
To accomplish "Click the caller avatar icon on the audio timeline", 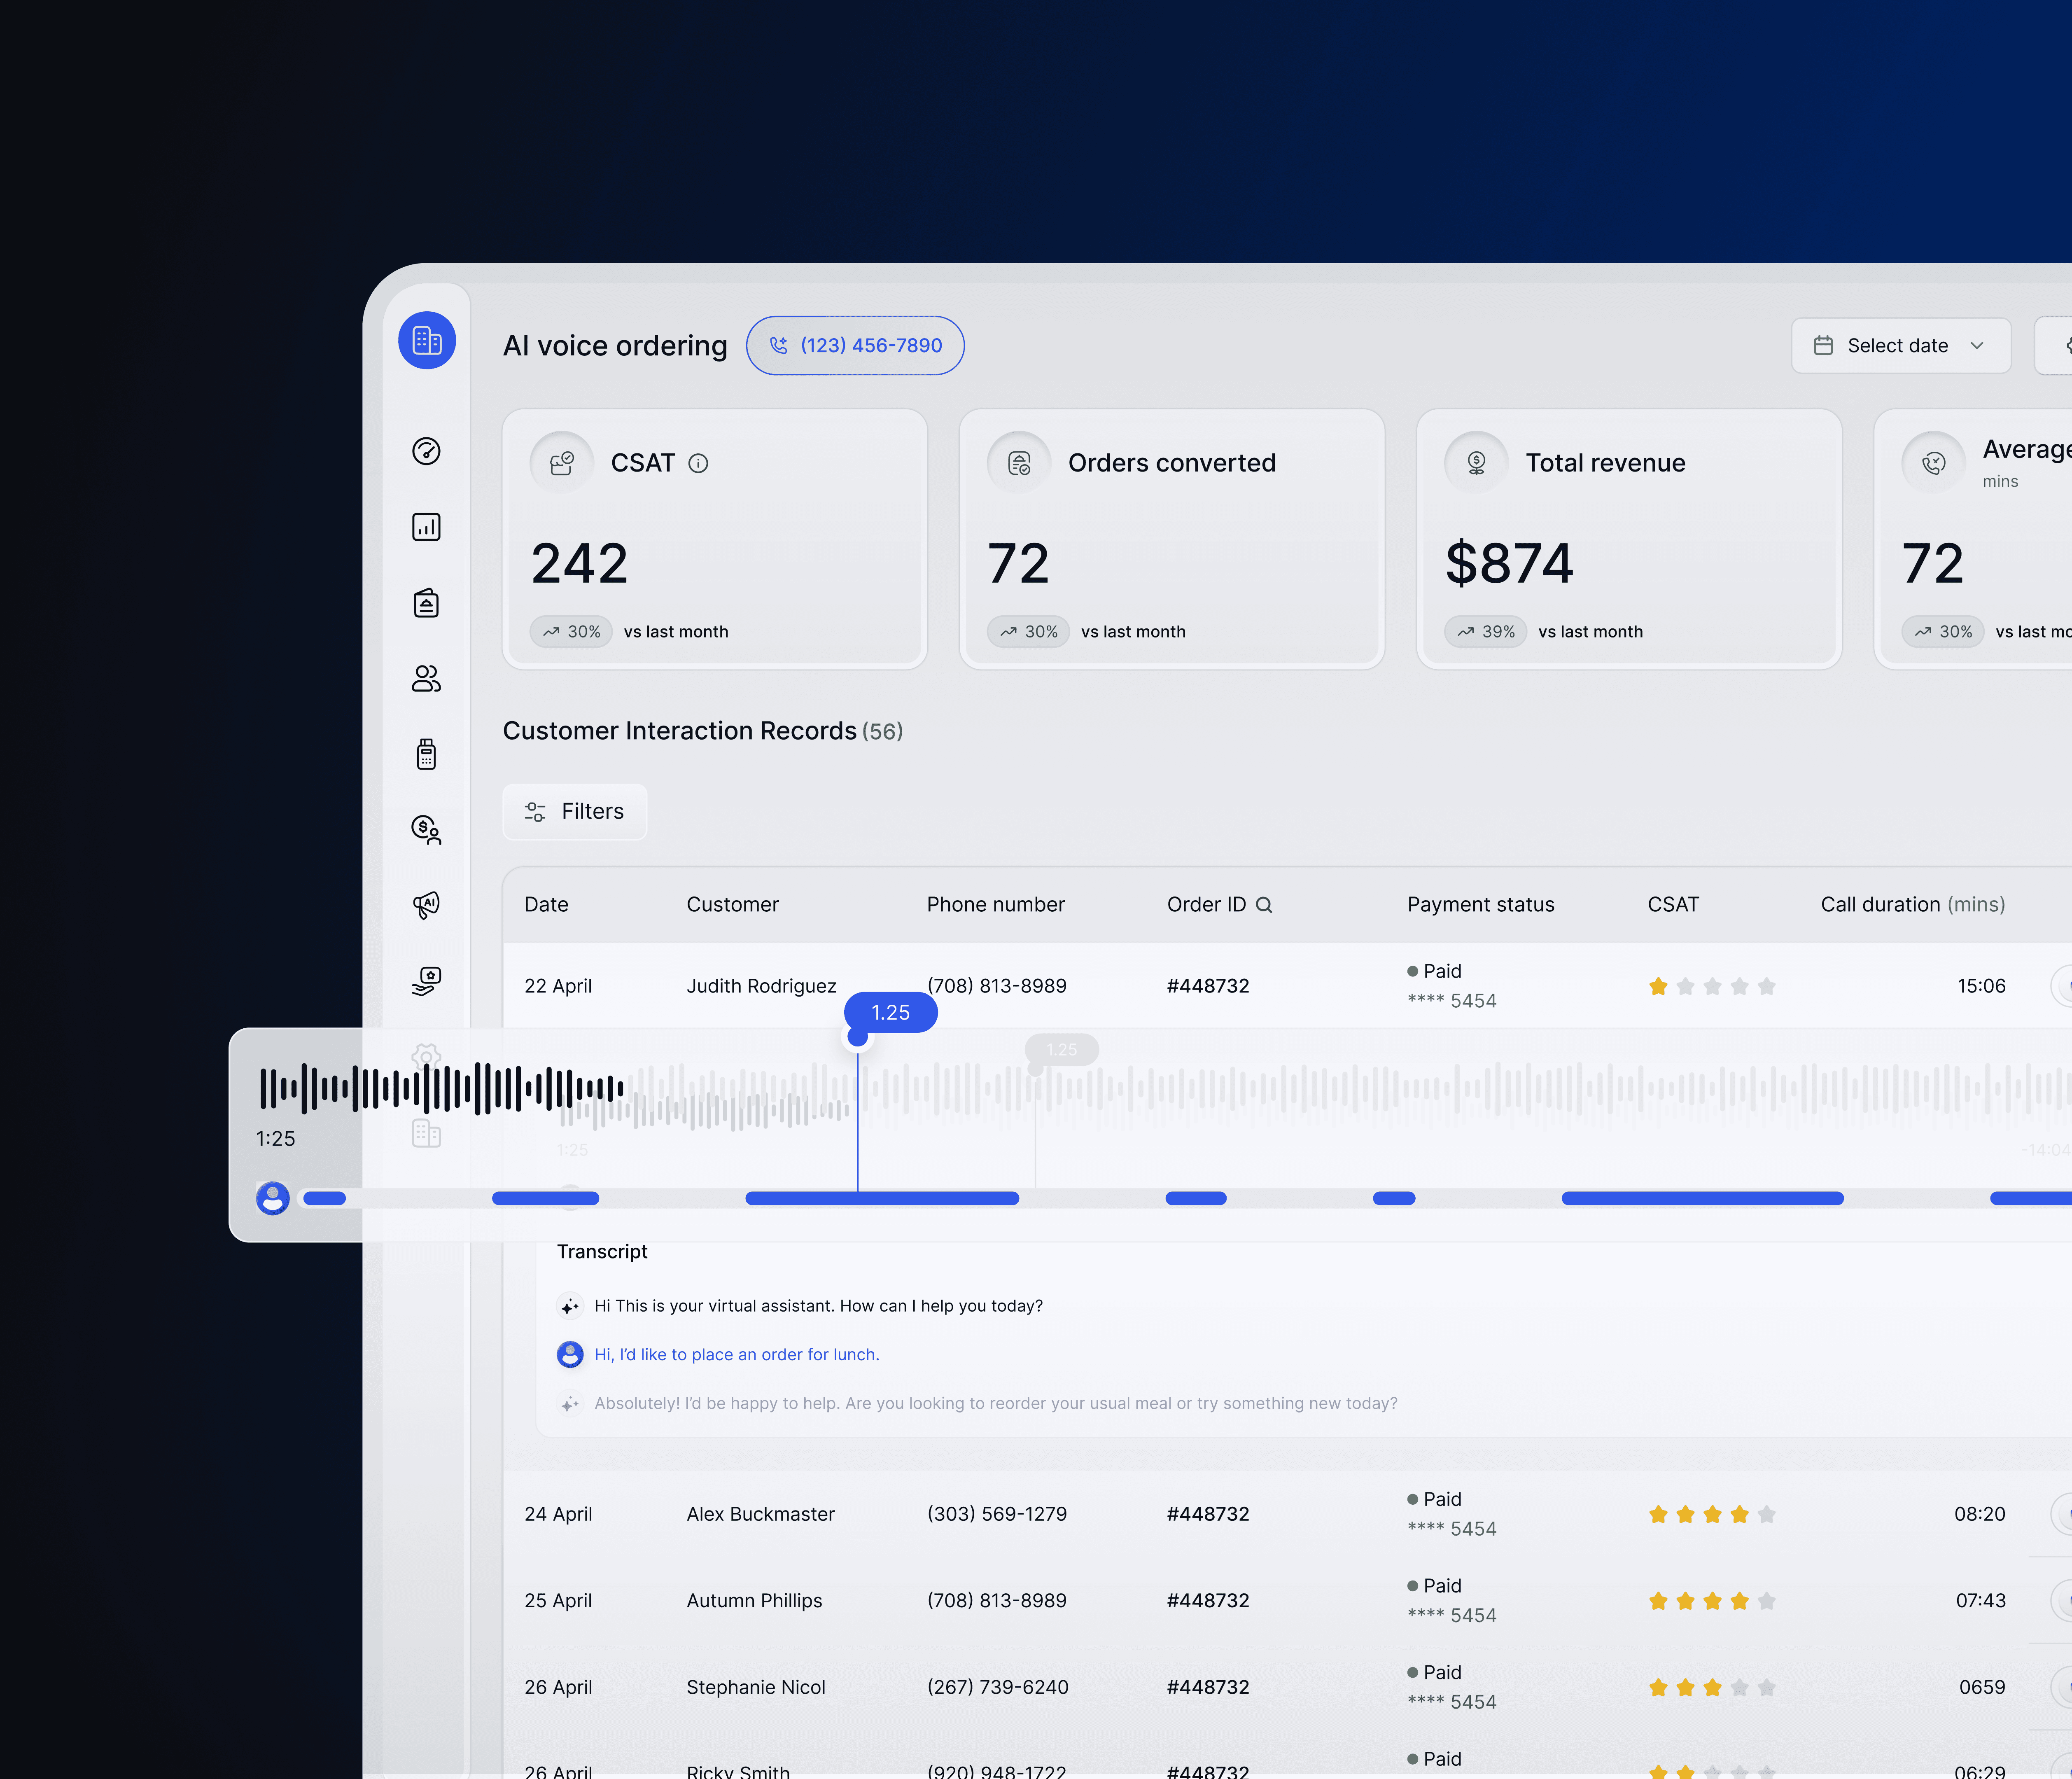I will [x=272, y=1198].
